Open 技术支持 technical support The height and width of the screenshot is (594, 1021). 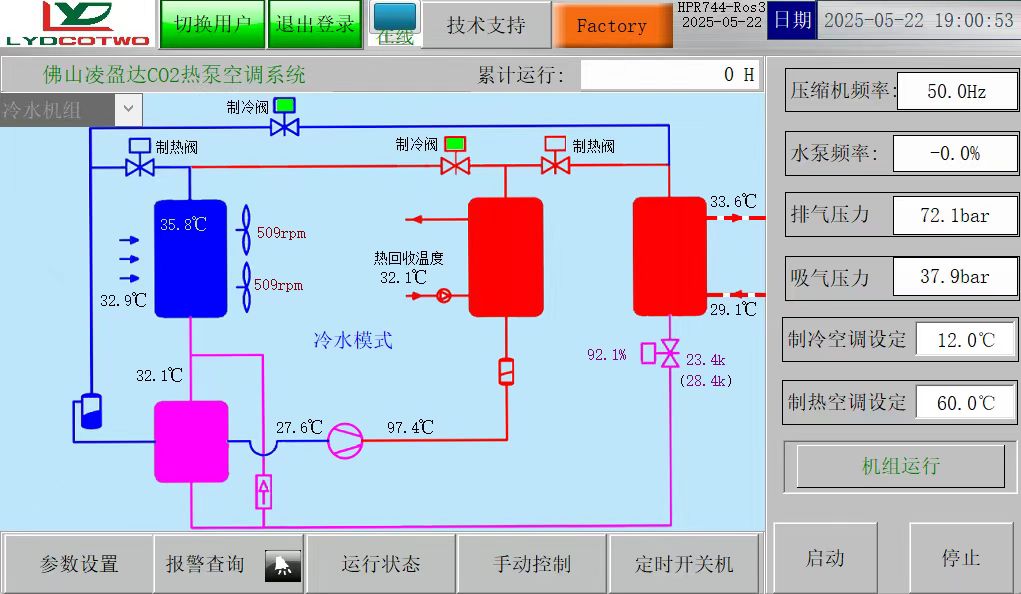486,25
